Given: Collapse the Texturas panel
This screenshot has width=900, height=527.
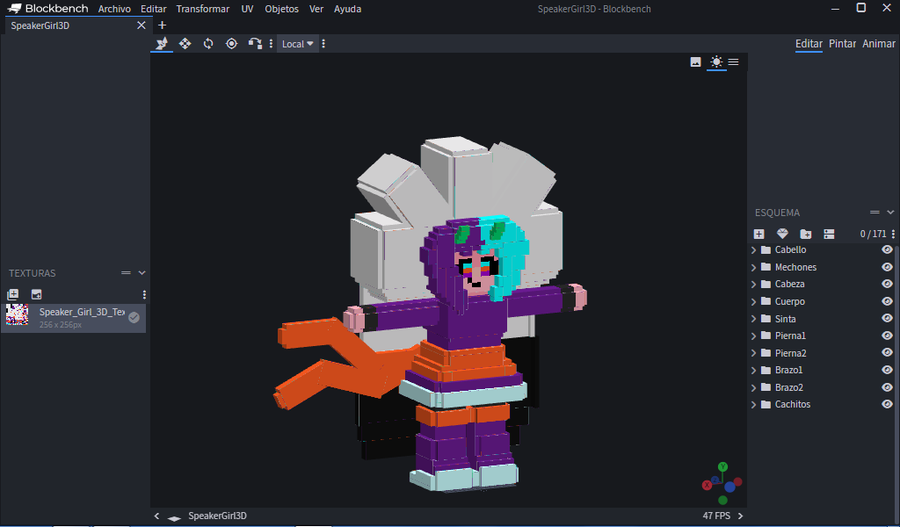Looking at the screenshot, I should click(142, 273).
